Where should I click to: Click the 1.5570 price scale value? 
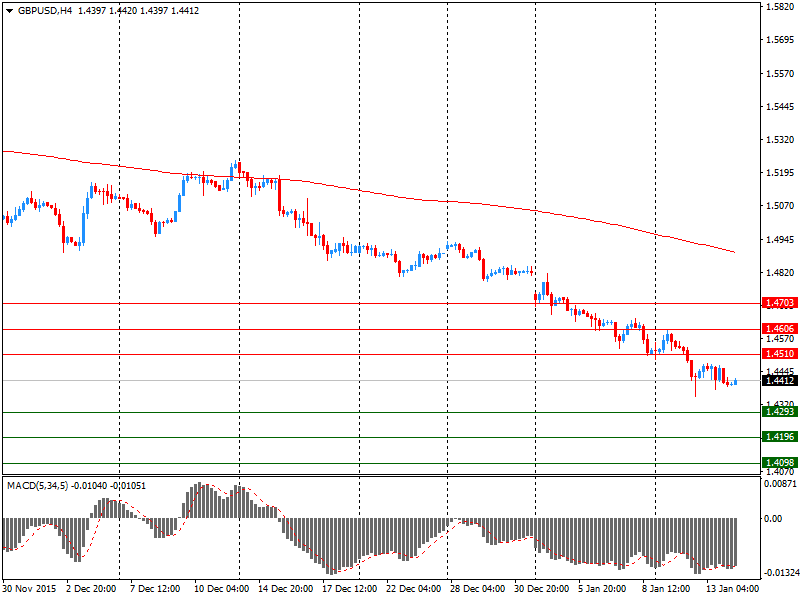(781, 73)
